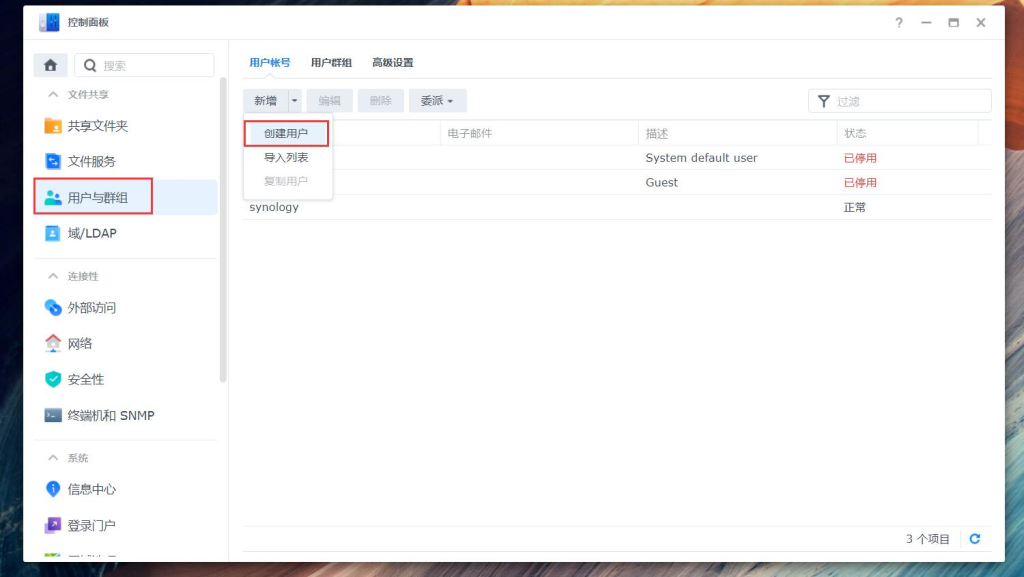
Task: Collapse the 文件共享 section
Action: (x=83, y=94)
